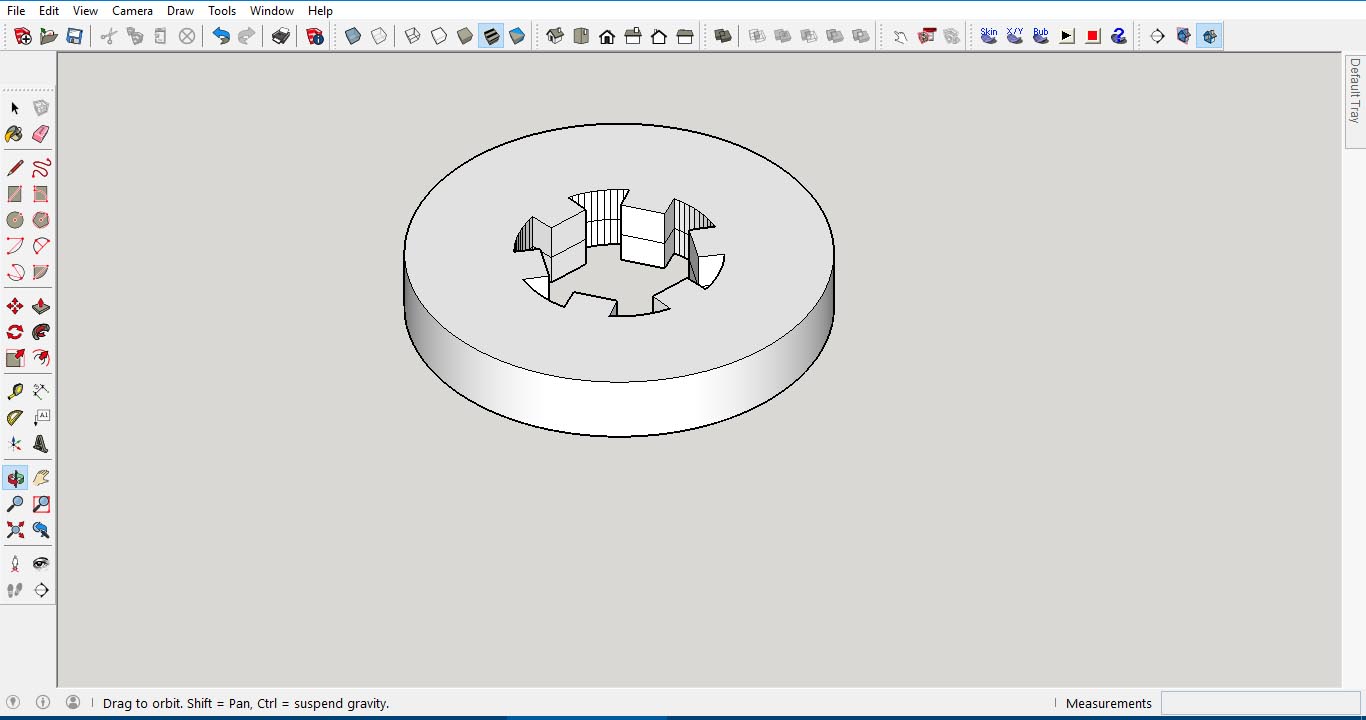Switch to the Top view icon
Screen dimensions: 1366x720
580,35
